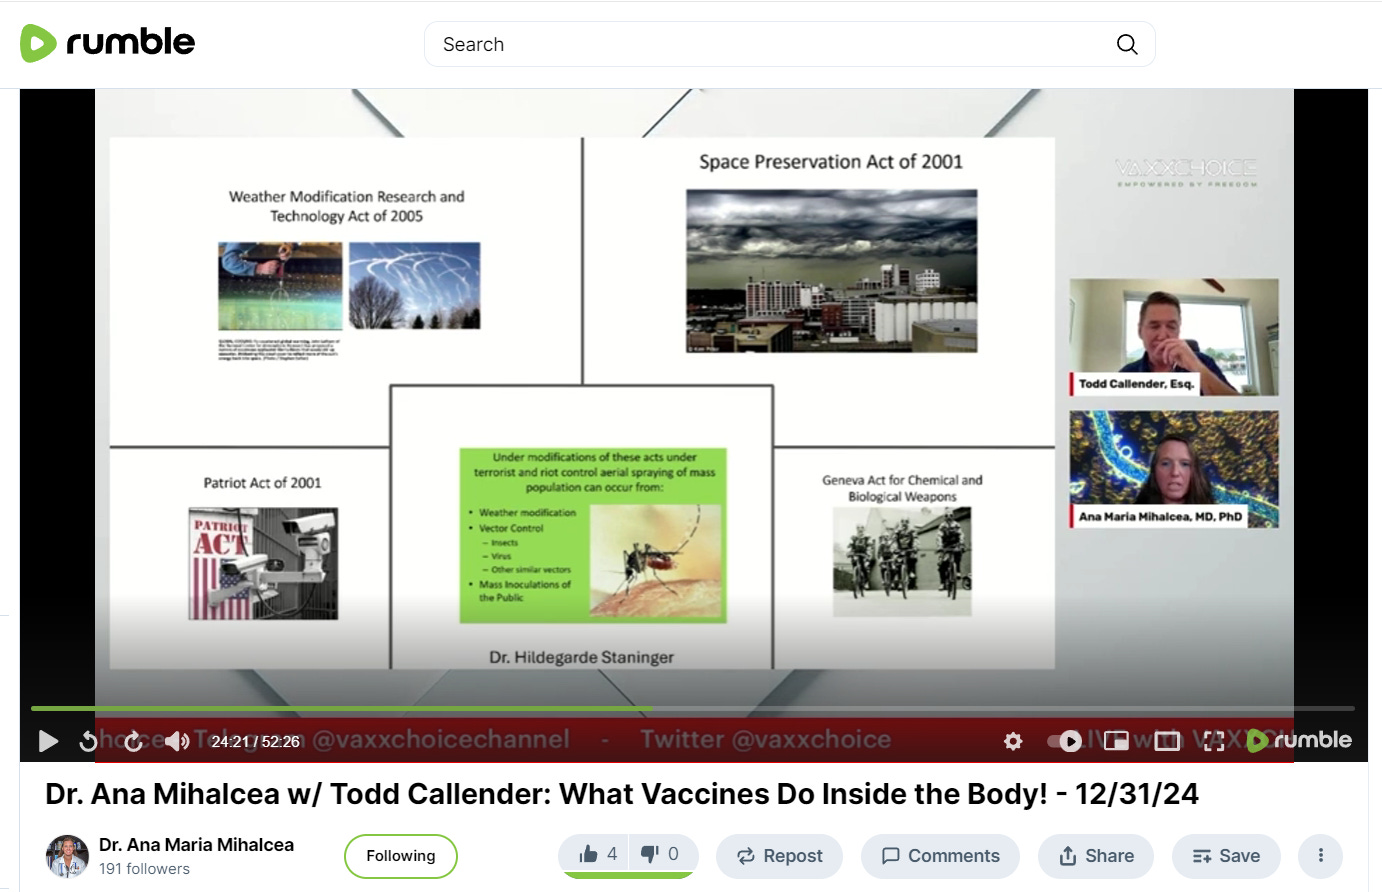This screenshot has width=1382, height=892.
Task: Open the Dr. Ana Maria Mihalcea channel link
Action: click(196, 845)
